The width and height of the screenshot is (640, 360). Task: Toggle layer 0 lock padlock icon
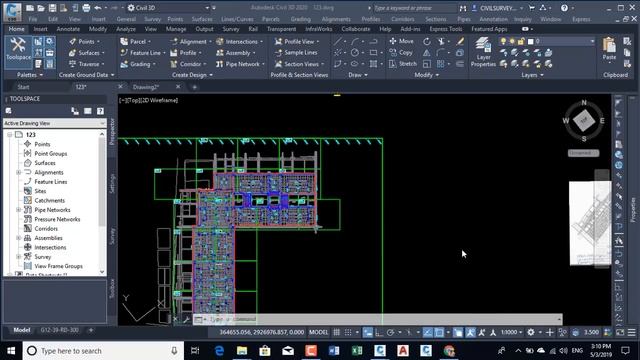(521, 41)
